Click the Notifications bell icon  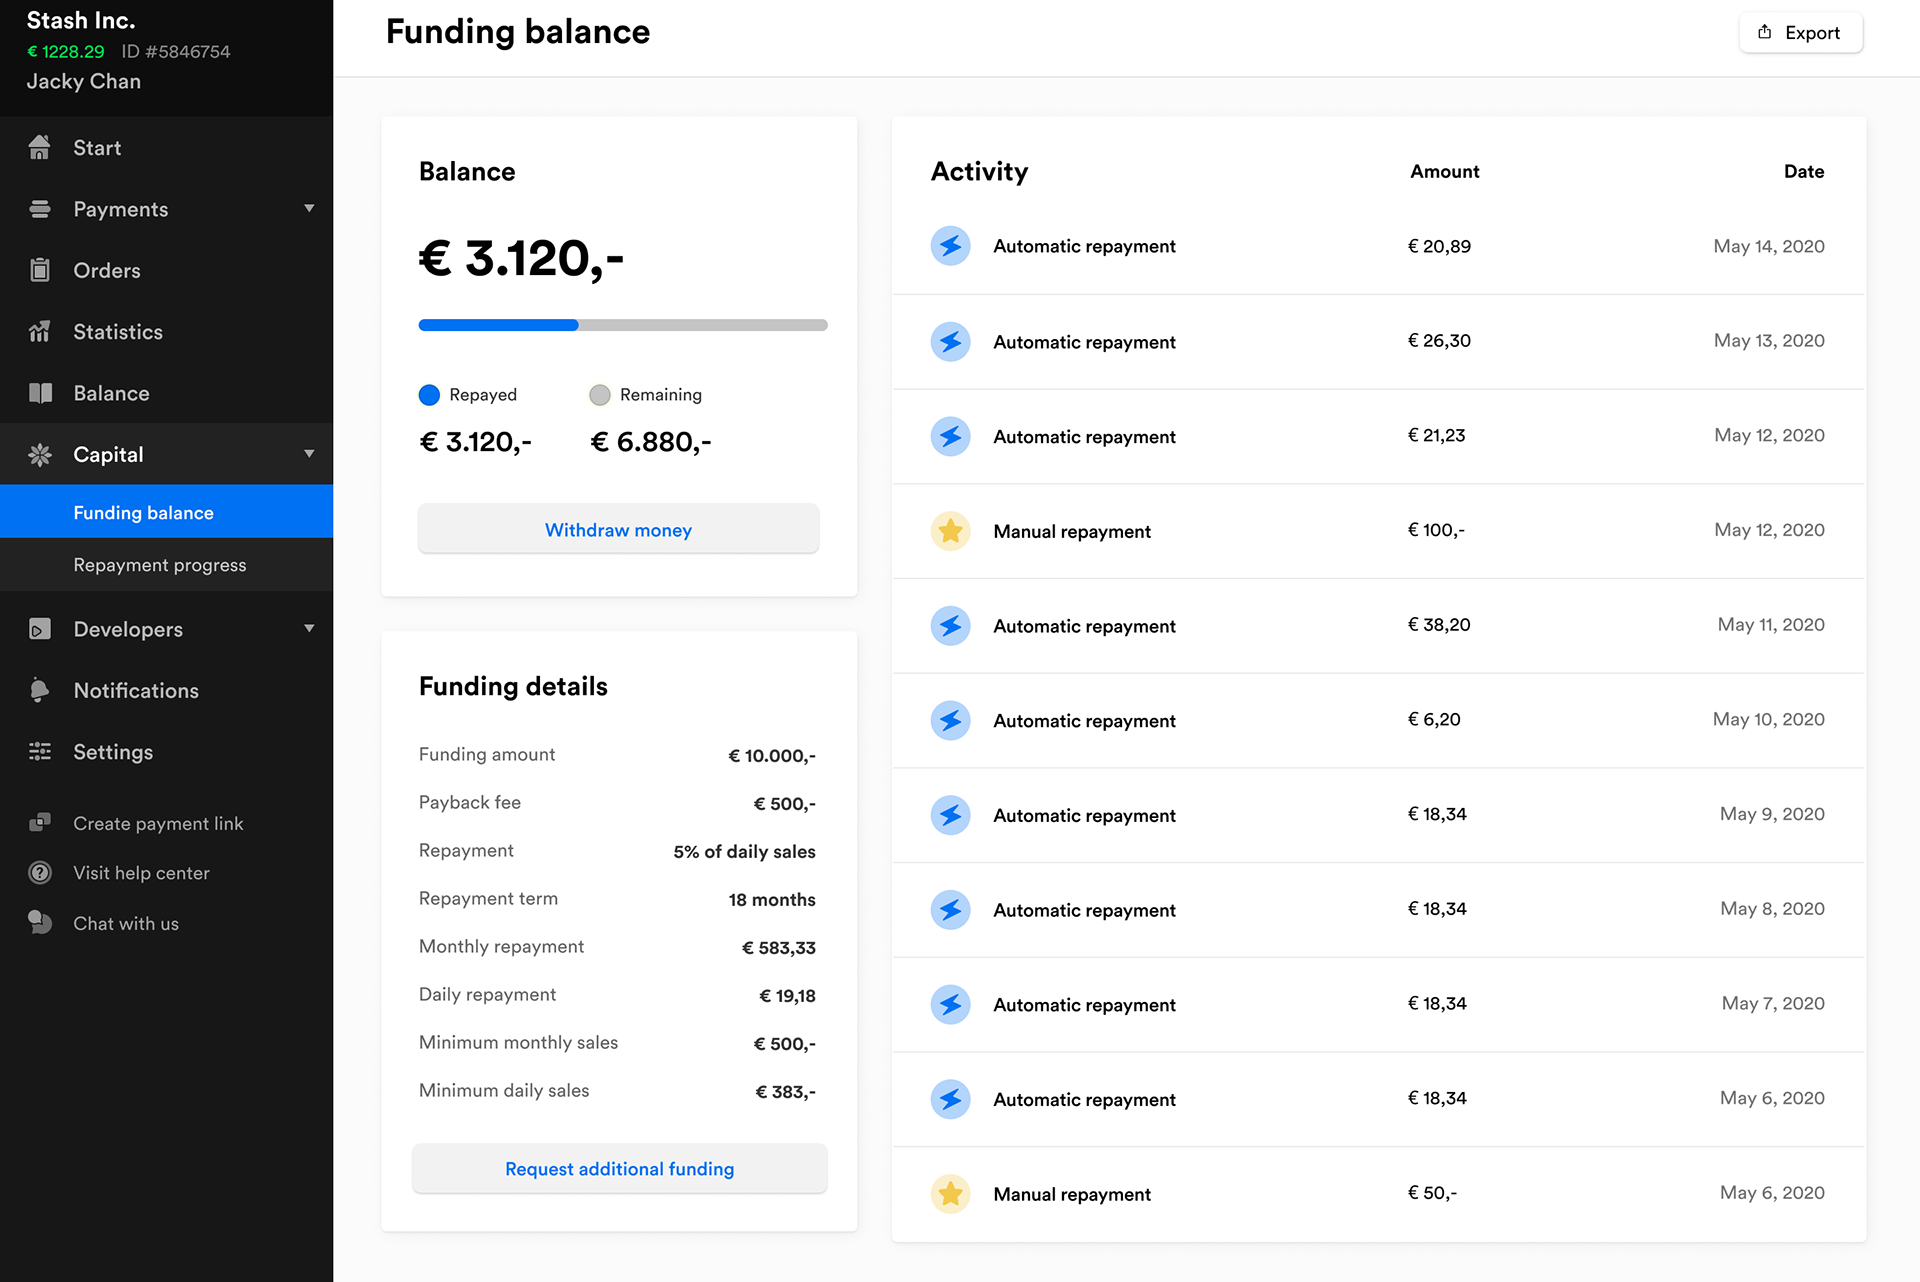[x=40, y=690]
